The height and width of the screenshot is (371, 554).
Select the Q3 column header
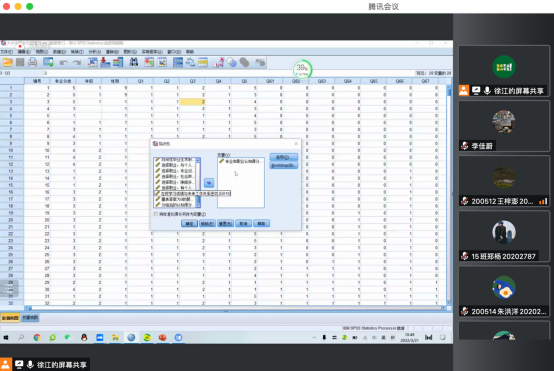[x=193, y=81]
